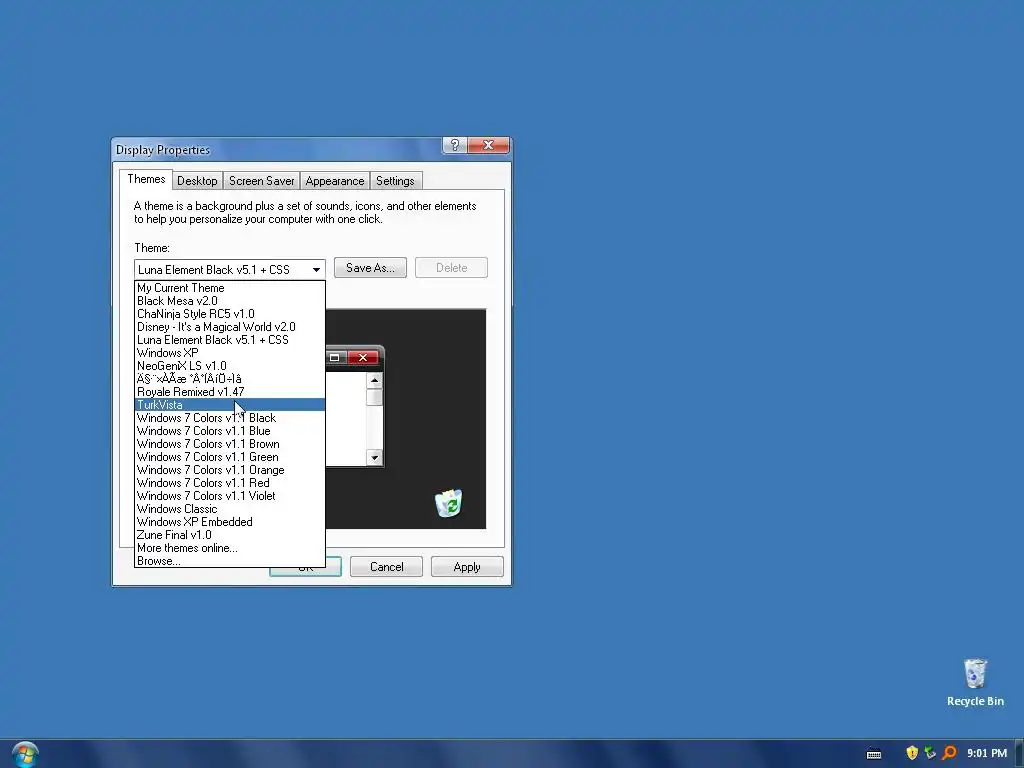Image resolution: width=1024 pixels, height=768 pixels.
Task: Pick ChaNinja Style RC5 v1.0 theme
Action: click(230, 314)
